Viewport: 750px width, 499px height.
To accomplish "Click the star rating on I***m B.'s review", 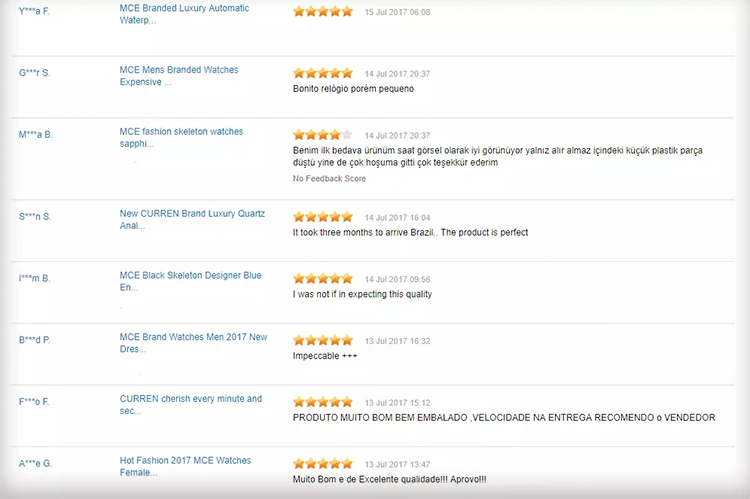I will click(x=322, y=279).
